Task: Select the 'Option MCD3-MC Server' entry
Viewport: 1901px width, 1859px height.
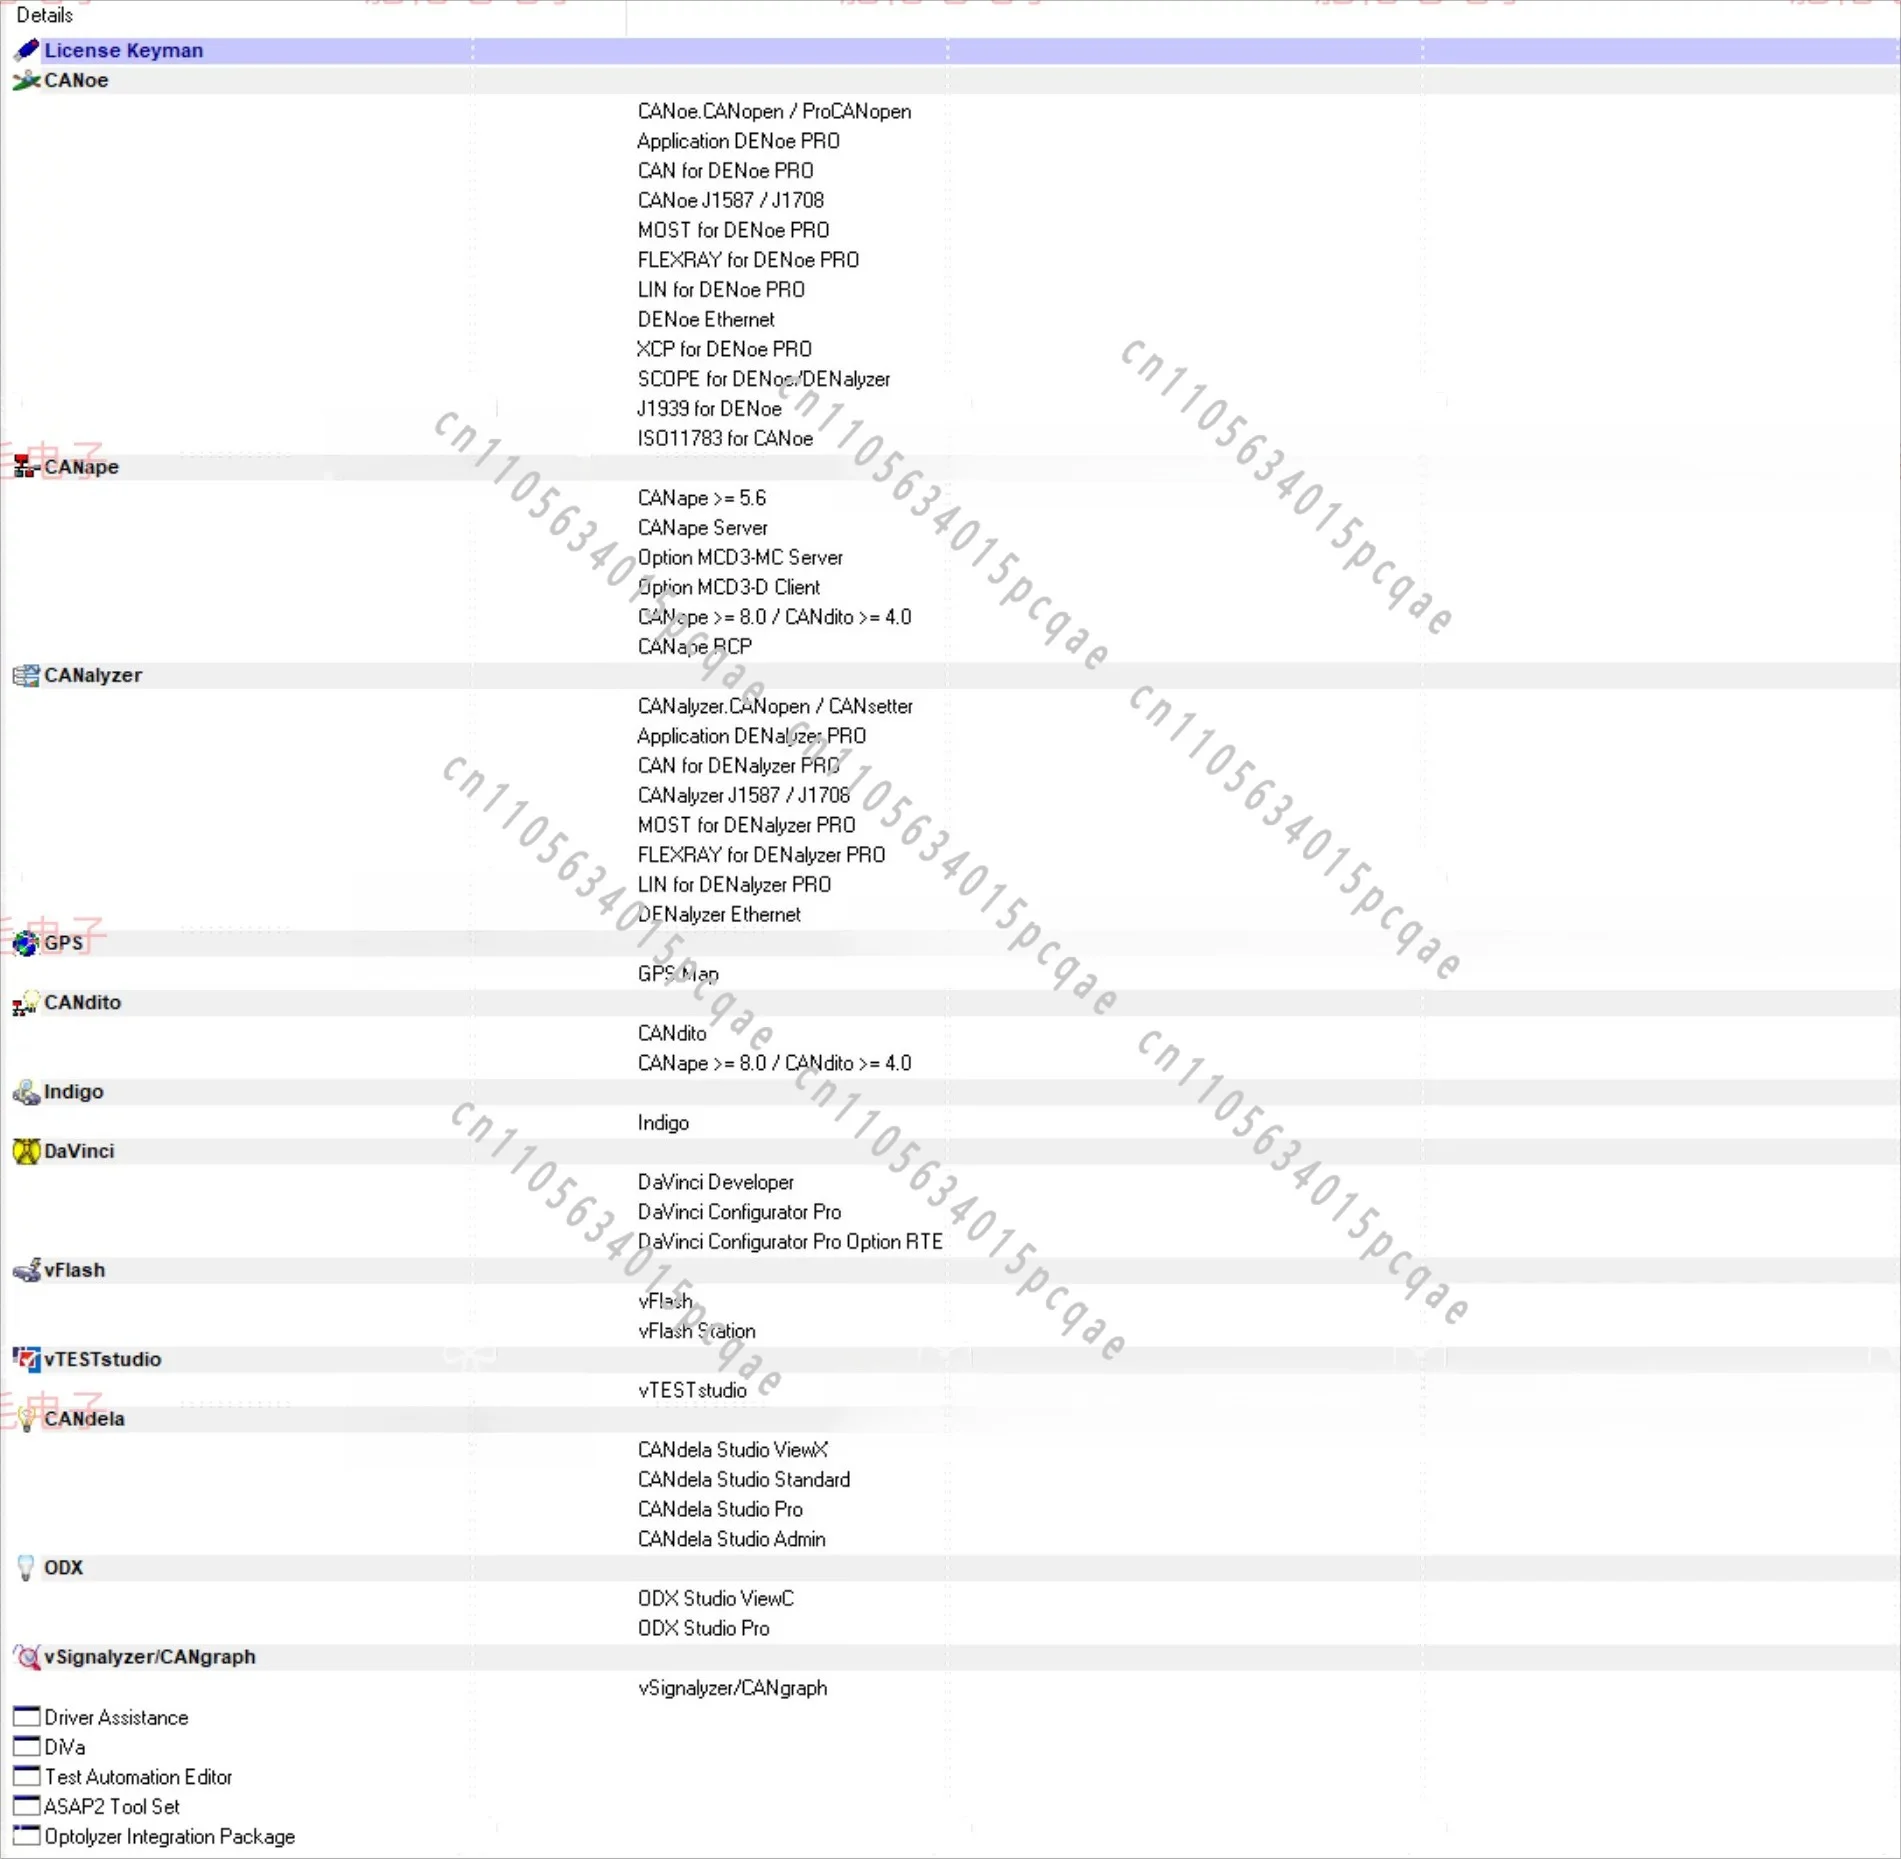Action: (x=740, y=558)
